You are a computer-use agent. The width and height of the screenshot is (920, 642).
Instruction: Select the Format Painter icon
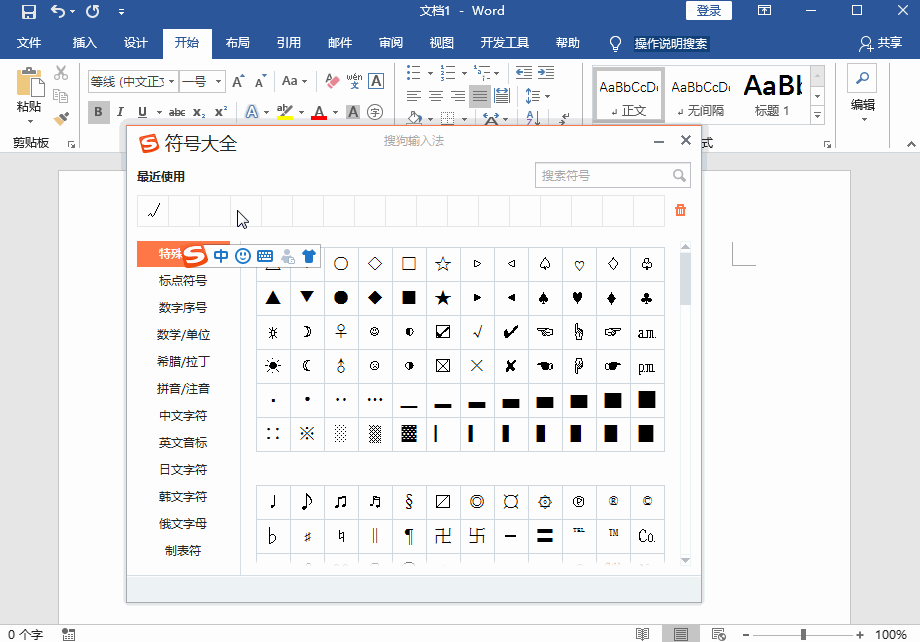(x=59, y=119)
